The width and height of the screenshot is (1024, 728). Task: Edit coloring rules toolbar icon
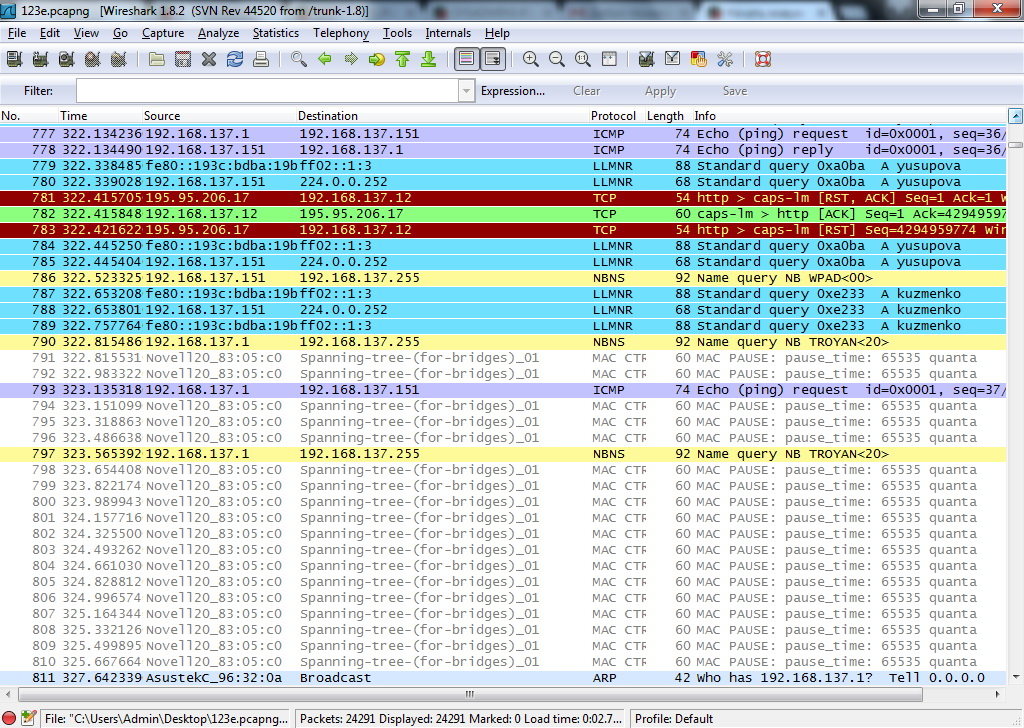[x=698, y=59]
